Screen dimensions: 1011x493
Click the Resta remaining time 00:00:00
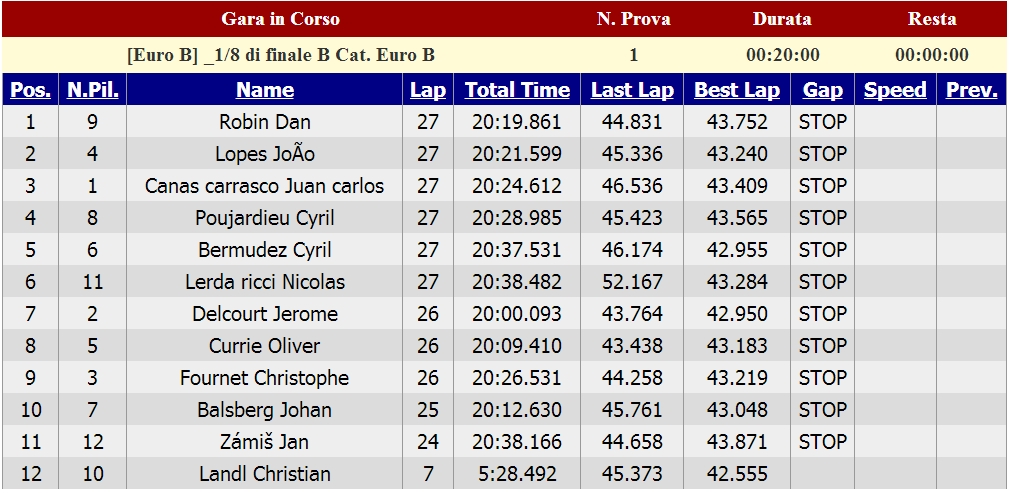pos(932,55)
